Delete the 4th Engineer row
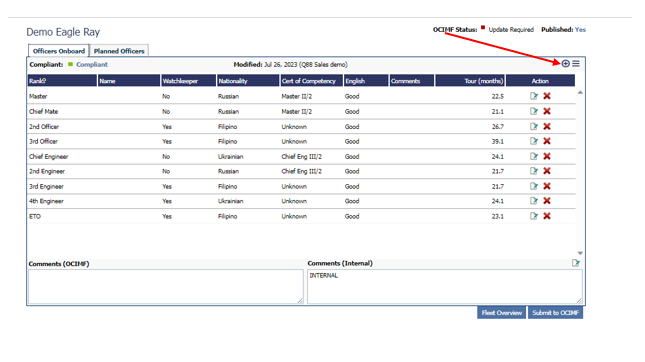 click(547, 201)
